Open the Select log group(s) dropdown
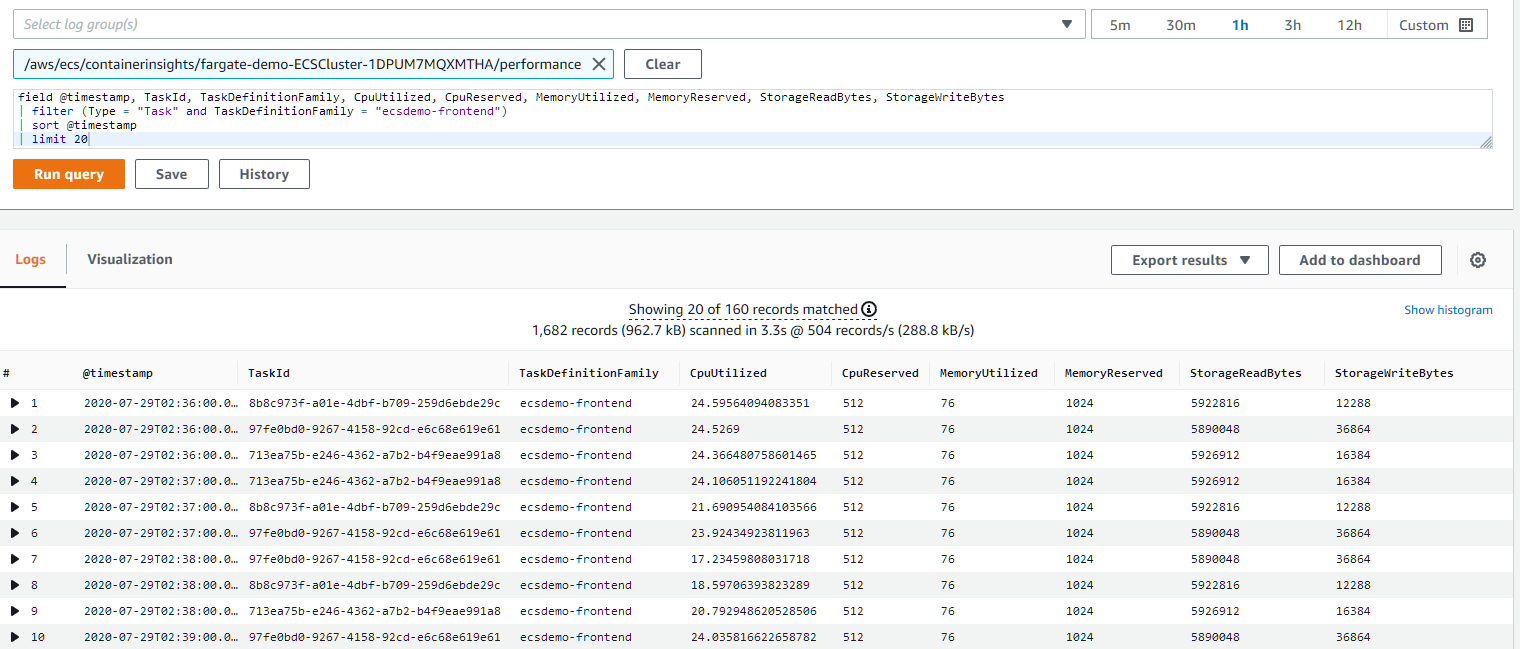1520x649 pixels. click(x=548, y=24)
